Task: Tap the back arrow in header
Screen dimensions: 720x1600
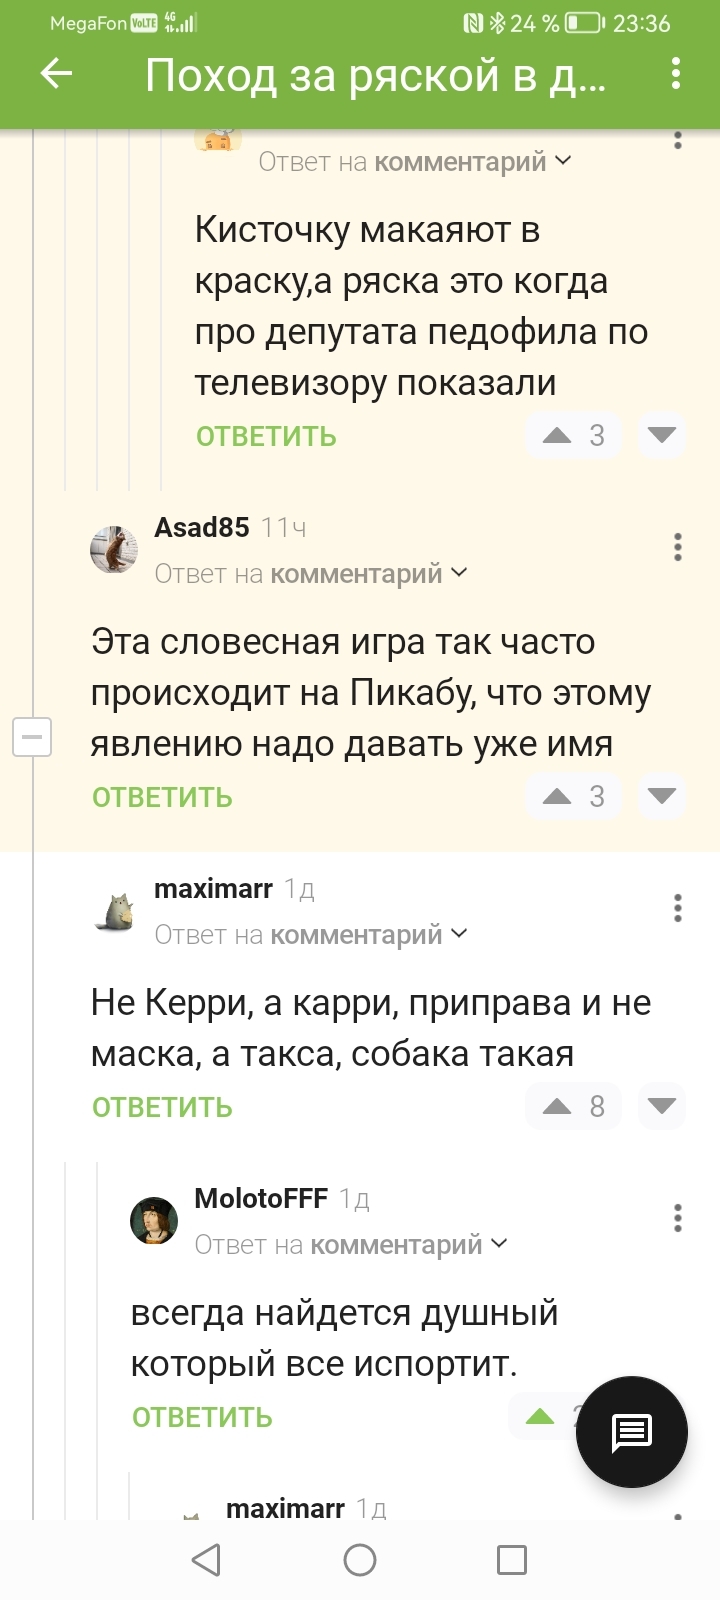Action: pyautogui.click(x=57, y=74)
